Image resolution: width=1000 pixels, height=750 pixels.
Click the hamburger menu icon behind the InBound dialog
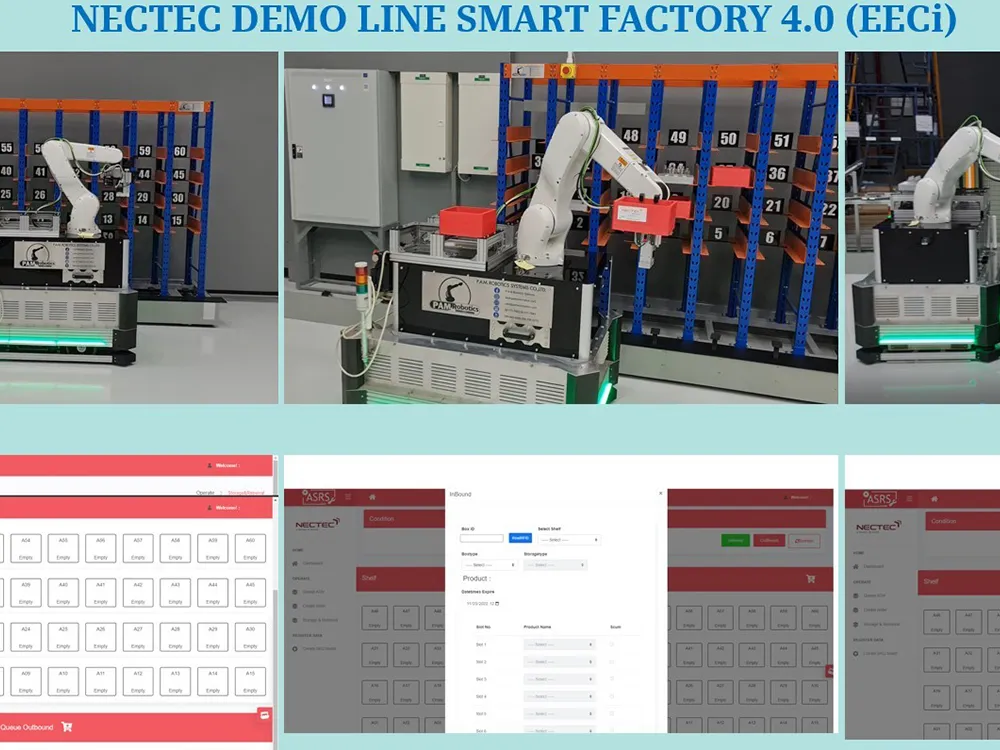[348, 497]
